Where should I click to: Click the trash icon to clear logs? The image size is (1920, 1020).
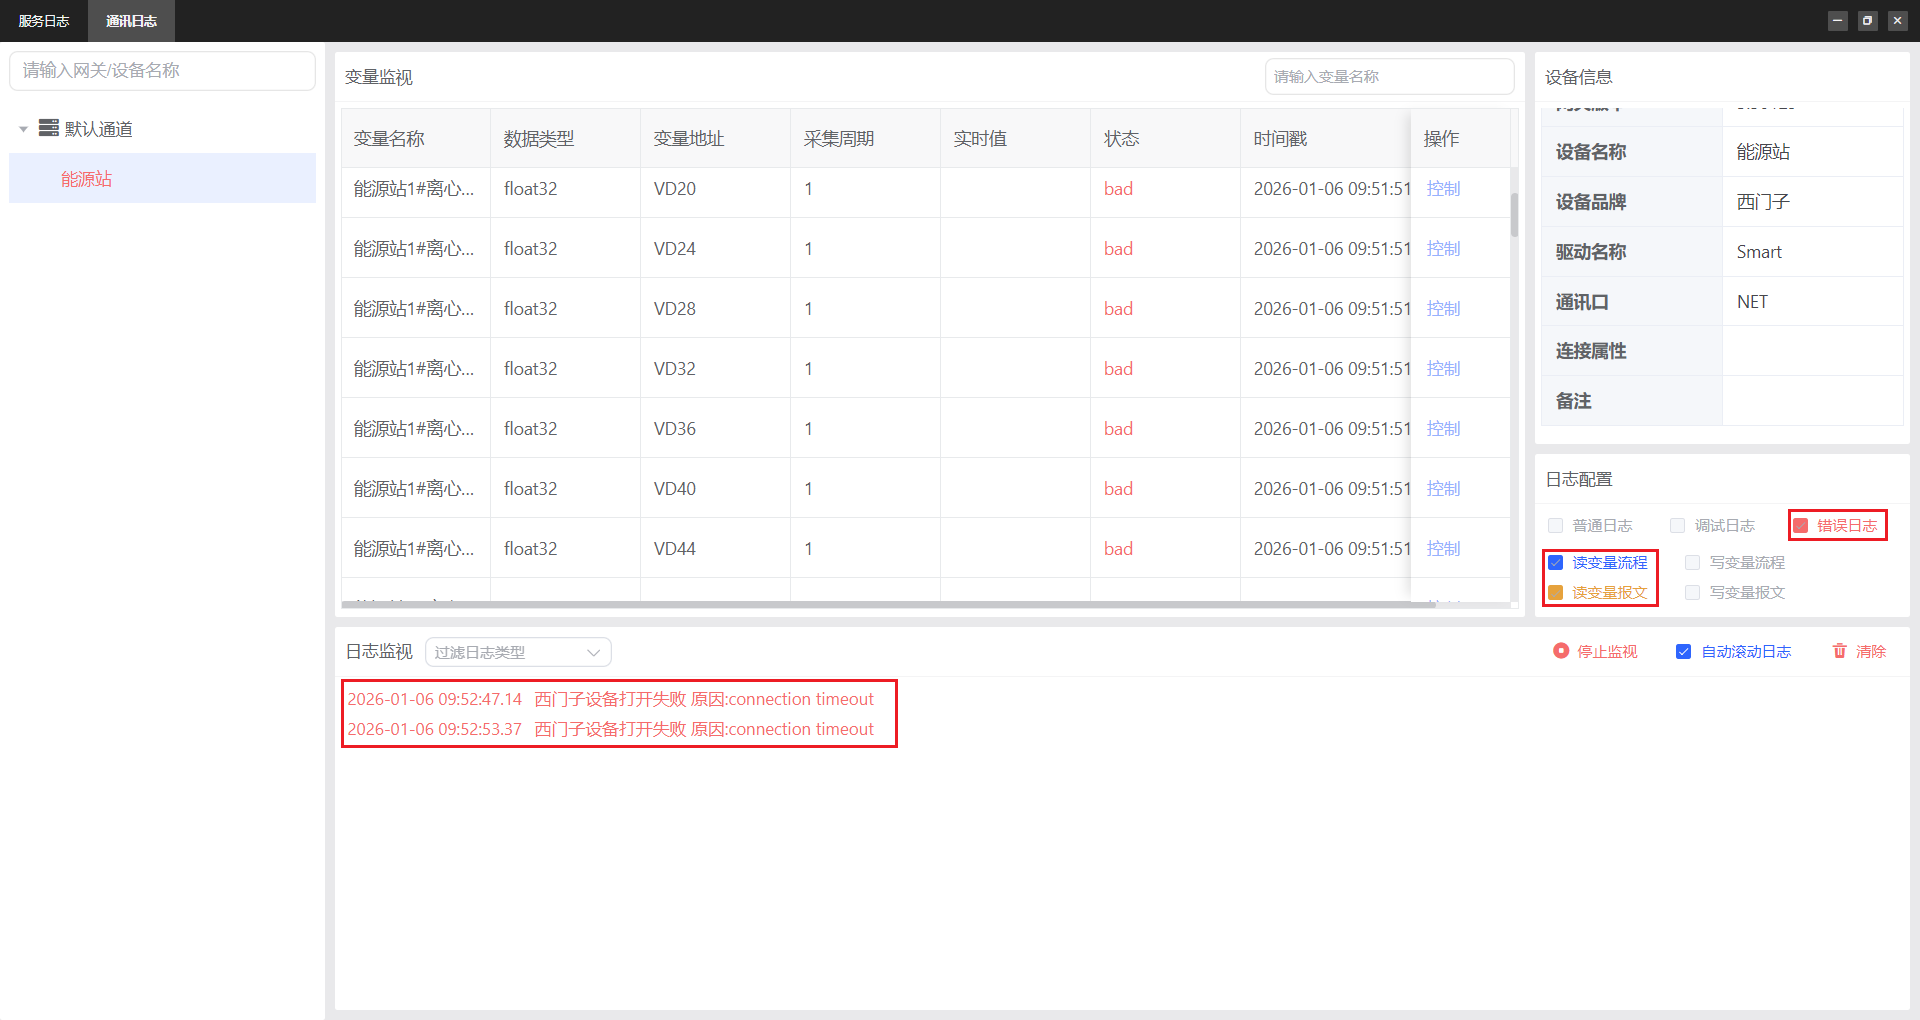[1839, 651]
